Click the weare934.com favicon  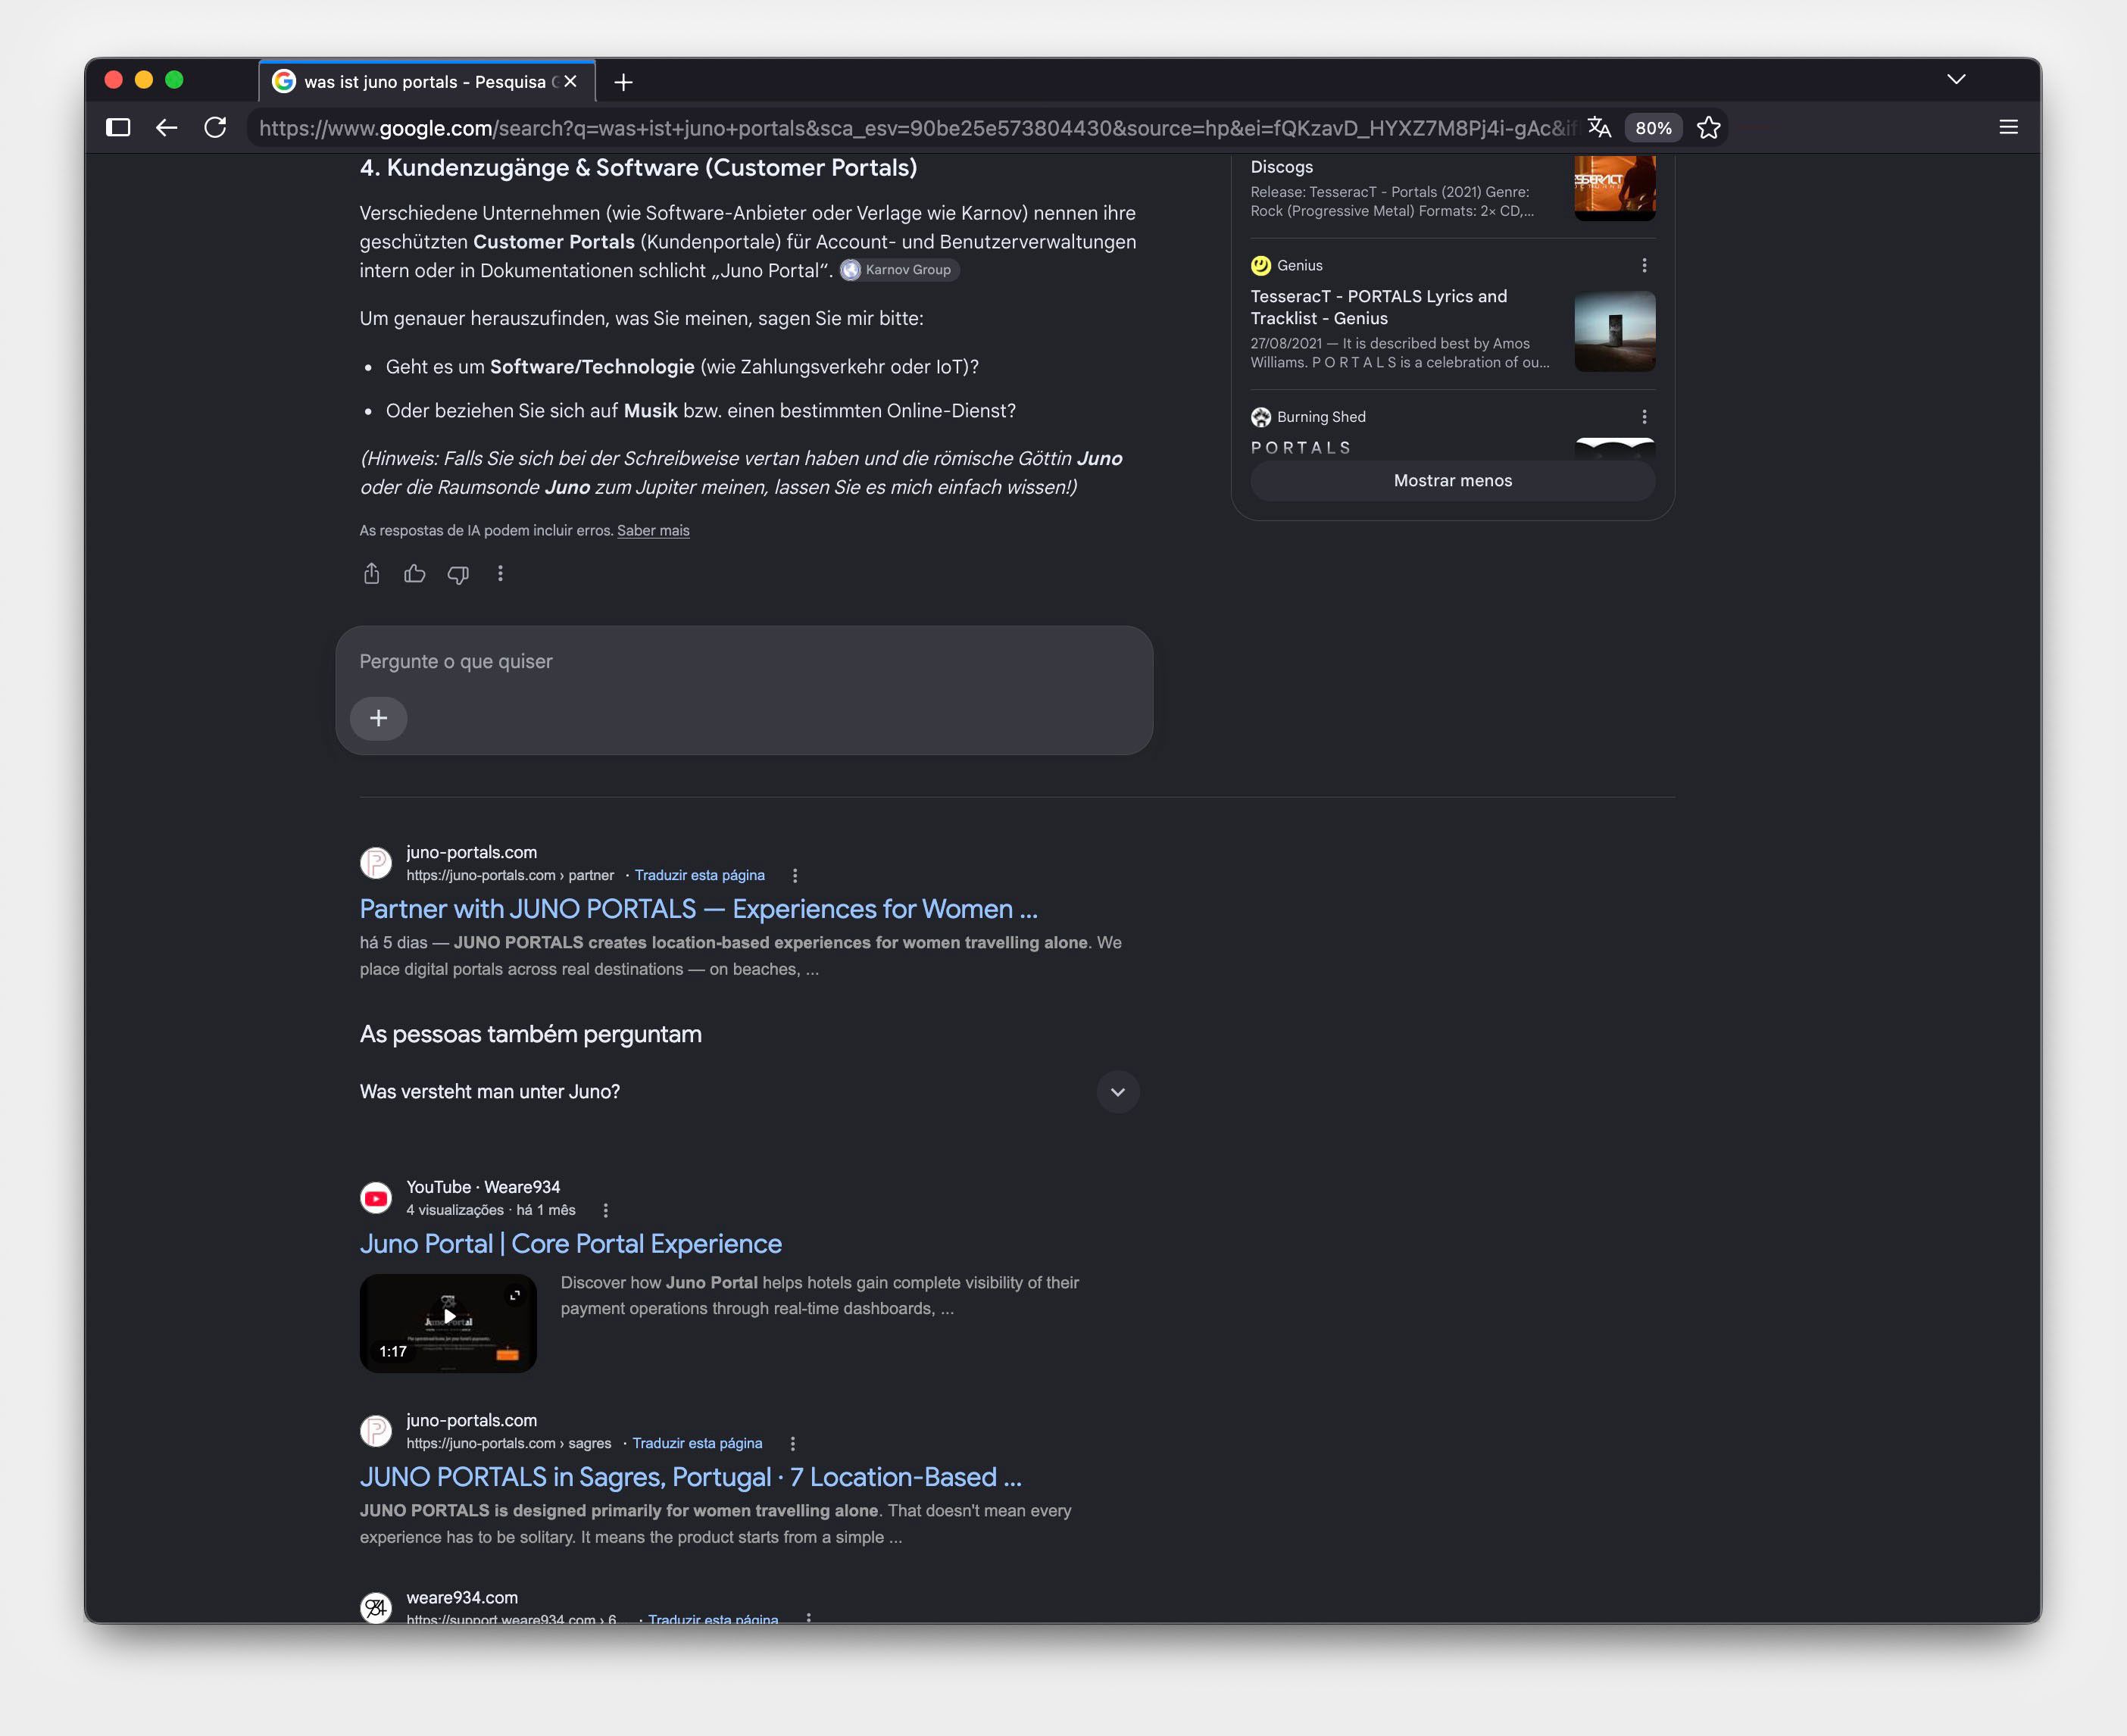click(376, 1607)
